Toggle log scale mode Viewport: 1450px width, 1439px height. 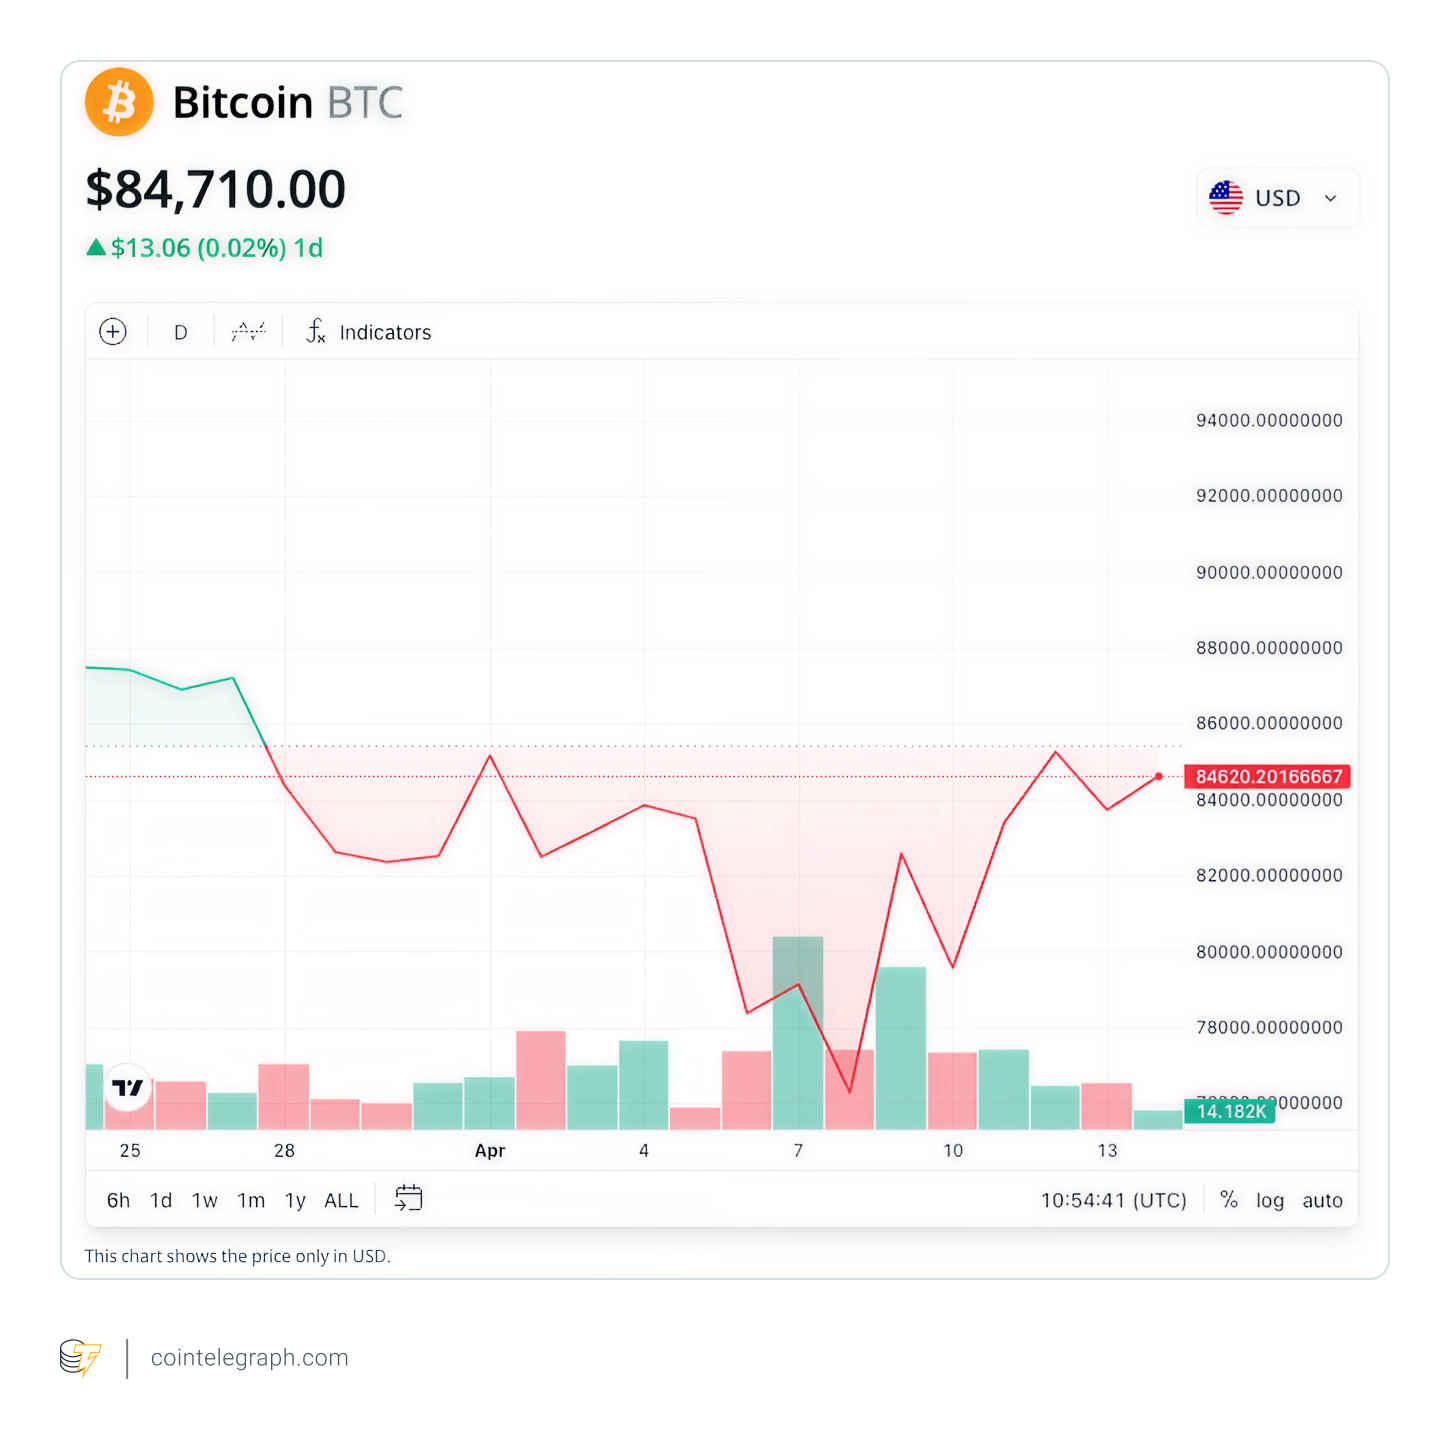[1269, 1200]
